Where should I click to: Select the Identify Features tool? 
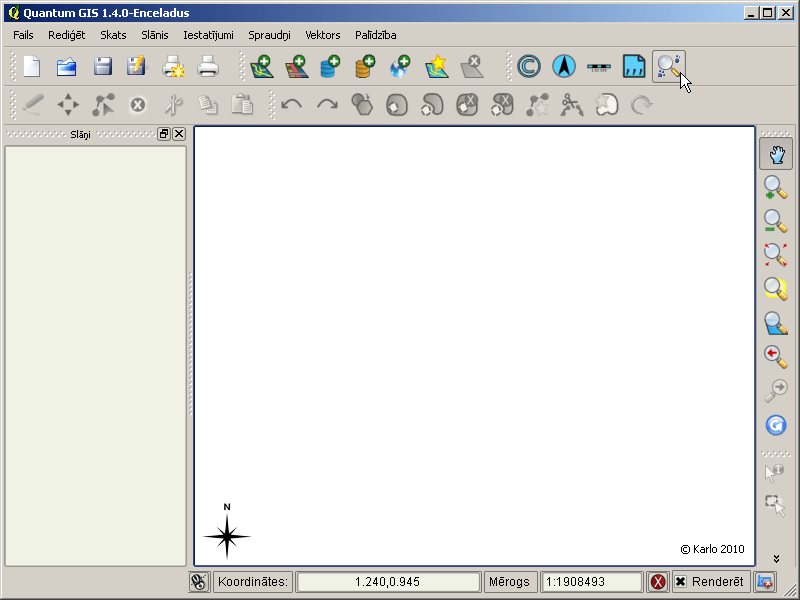point(774,472)
